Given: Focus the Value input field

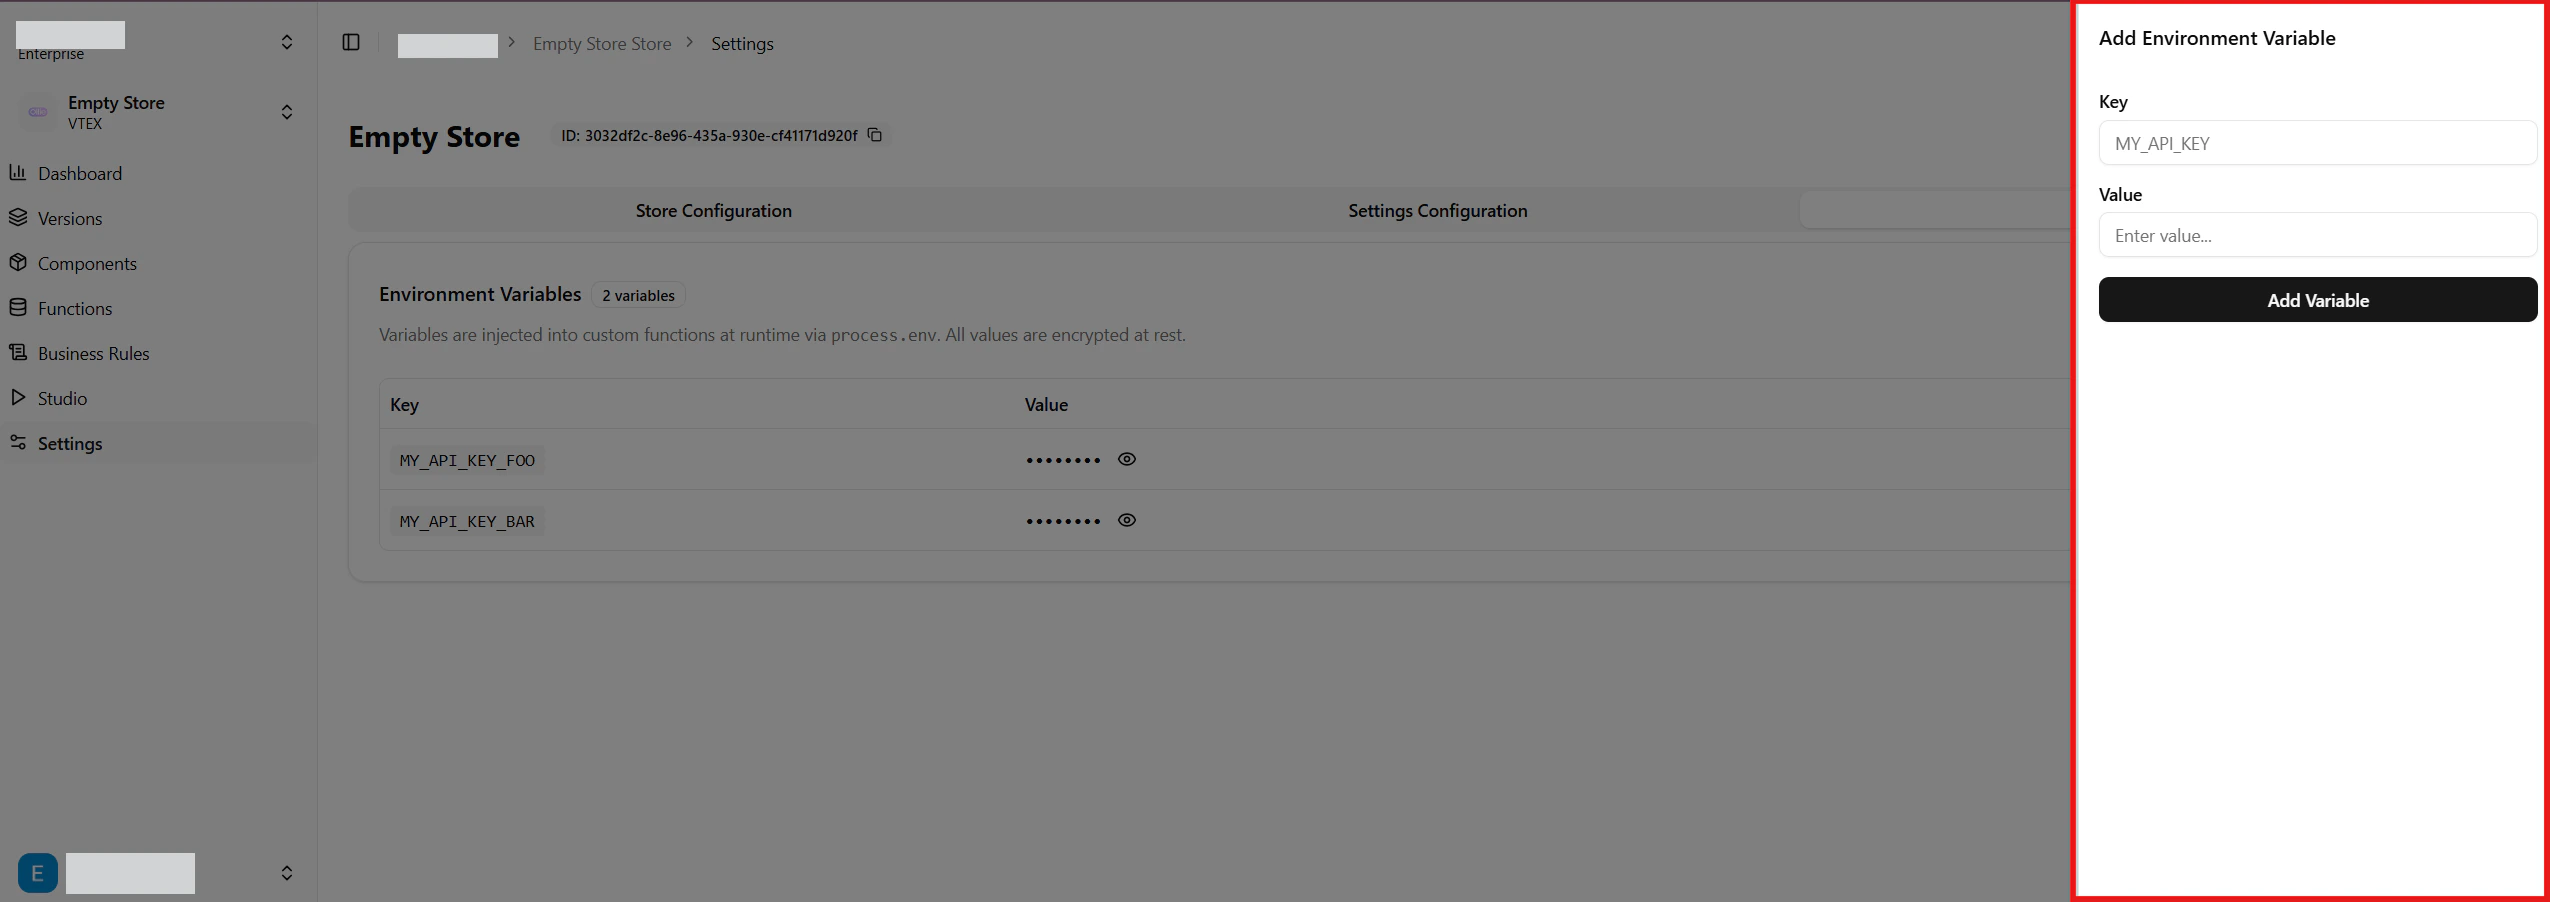Looking at the screenshot, I should [x=2317, y=235].
